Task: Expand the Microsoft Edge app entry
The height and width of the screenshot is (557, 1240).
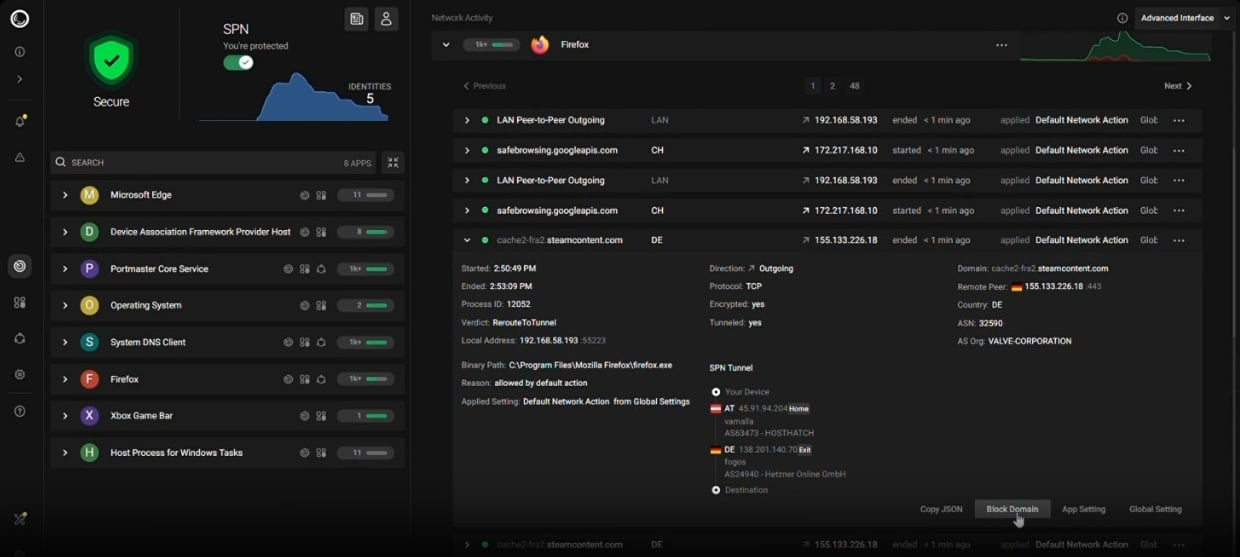Action: 65,195
